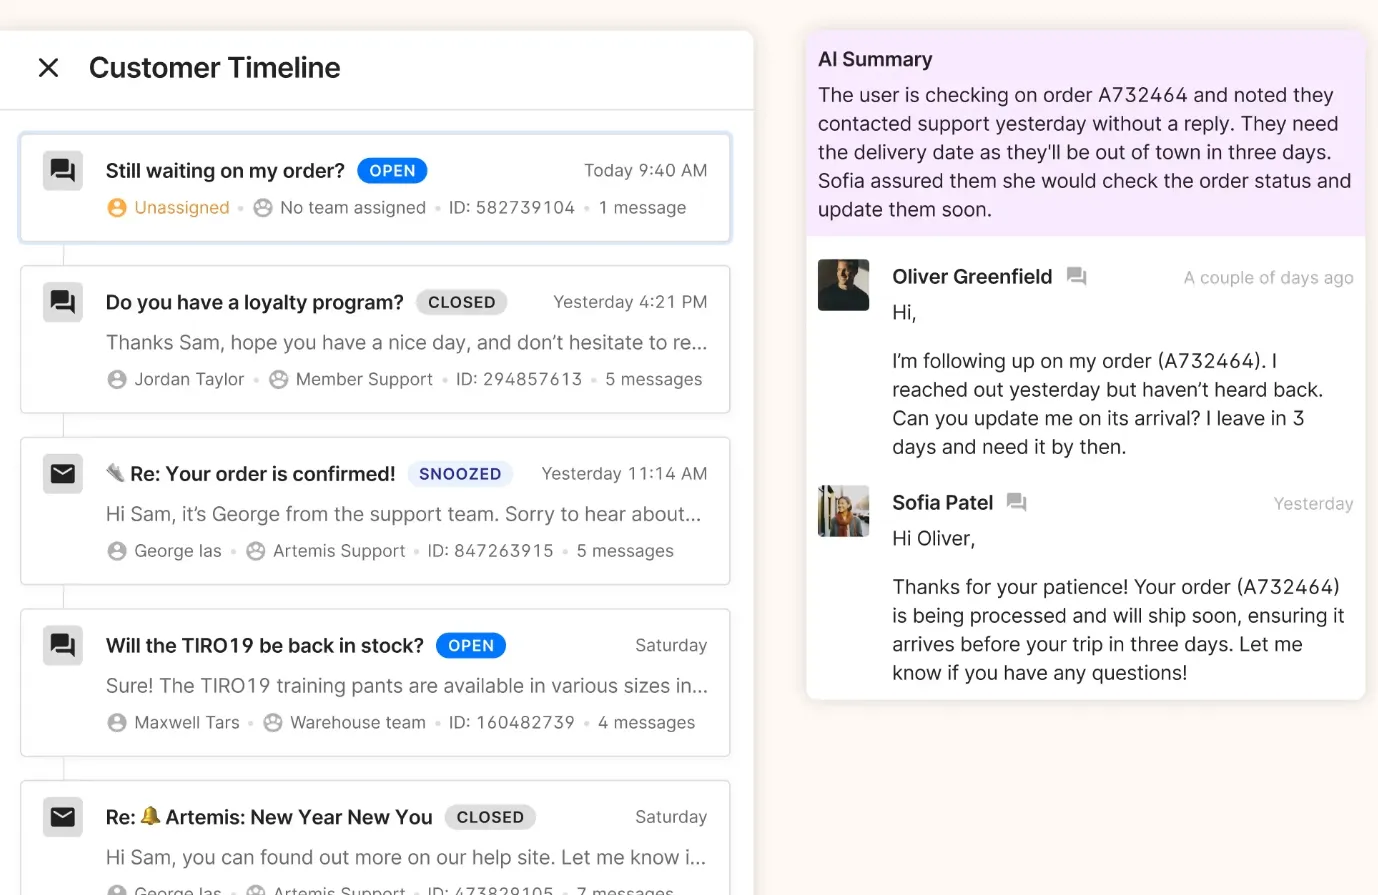Click 'Member Support' team name
1378x895 pixels.
[364, 380]
